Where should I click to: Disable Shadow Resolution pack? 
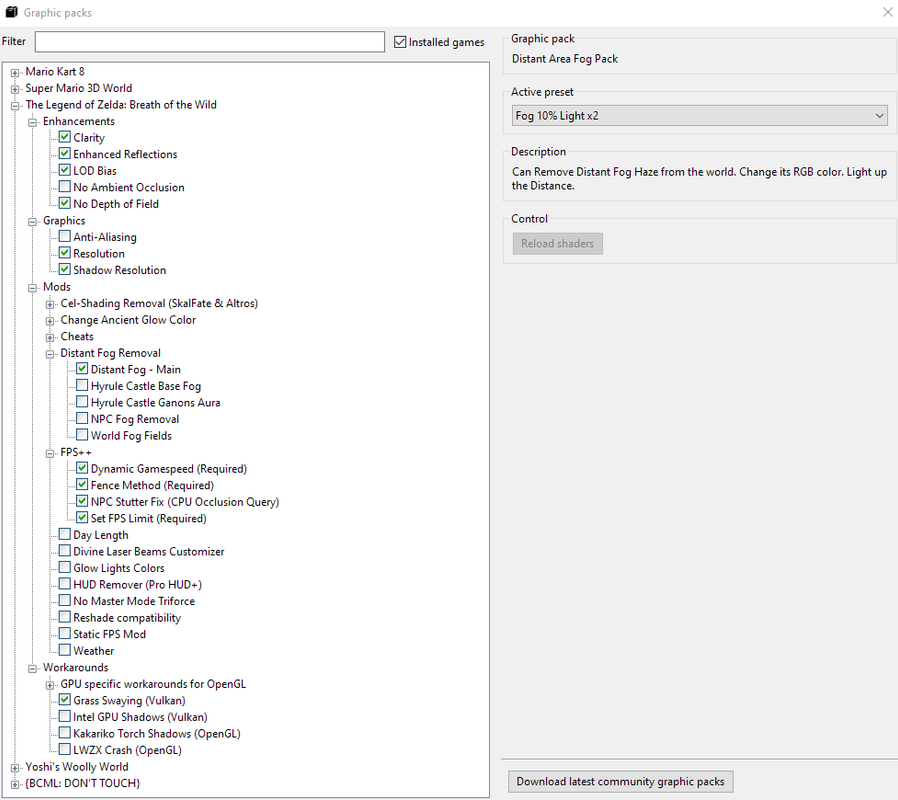coord(65,269)
